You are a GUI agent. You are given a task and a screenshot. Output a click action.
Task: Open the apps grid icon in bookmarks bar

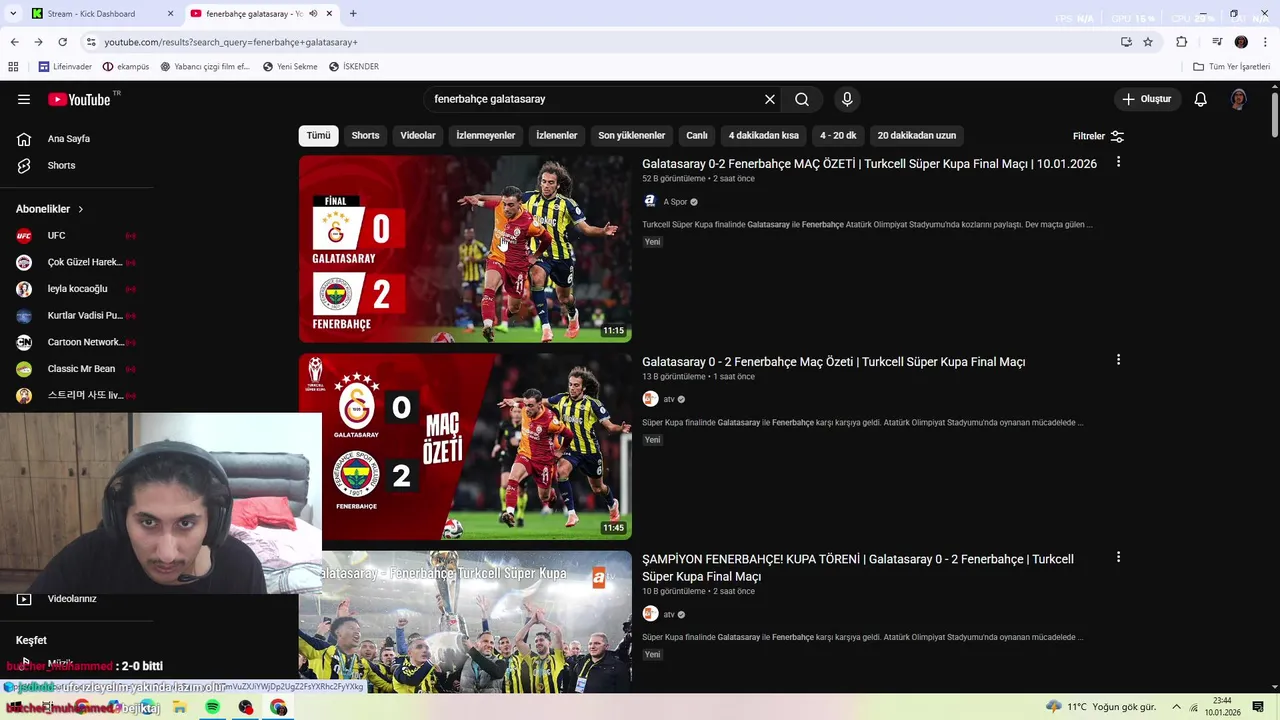13,67
